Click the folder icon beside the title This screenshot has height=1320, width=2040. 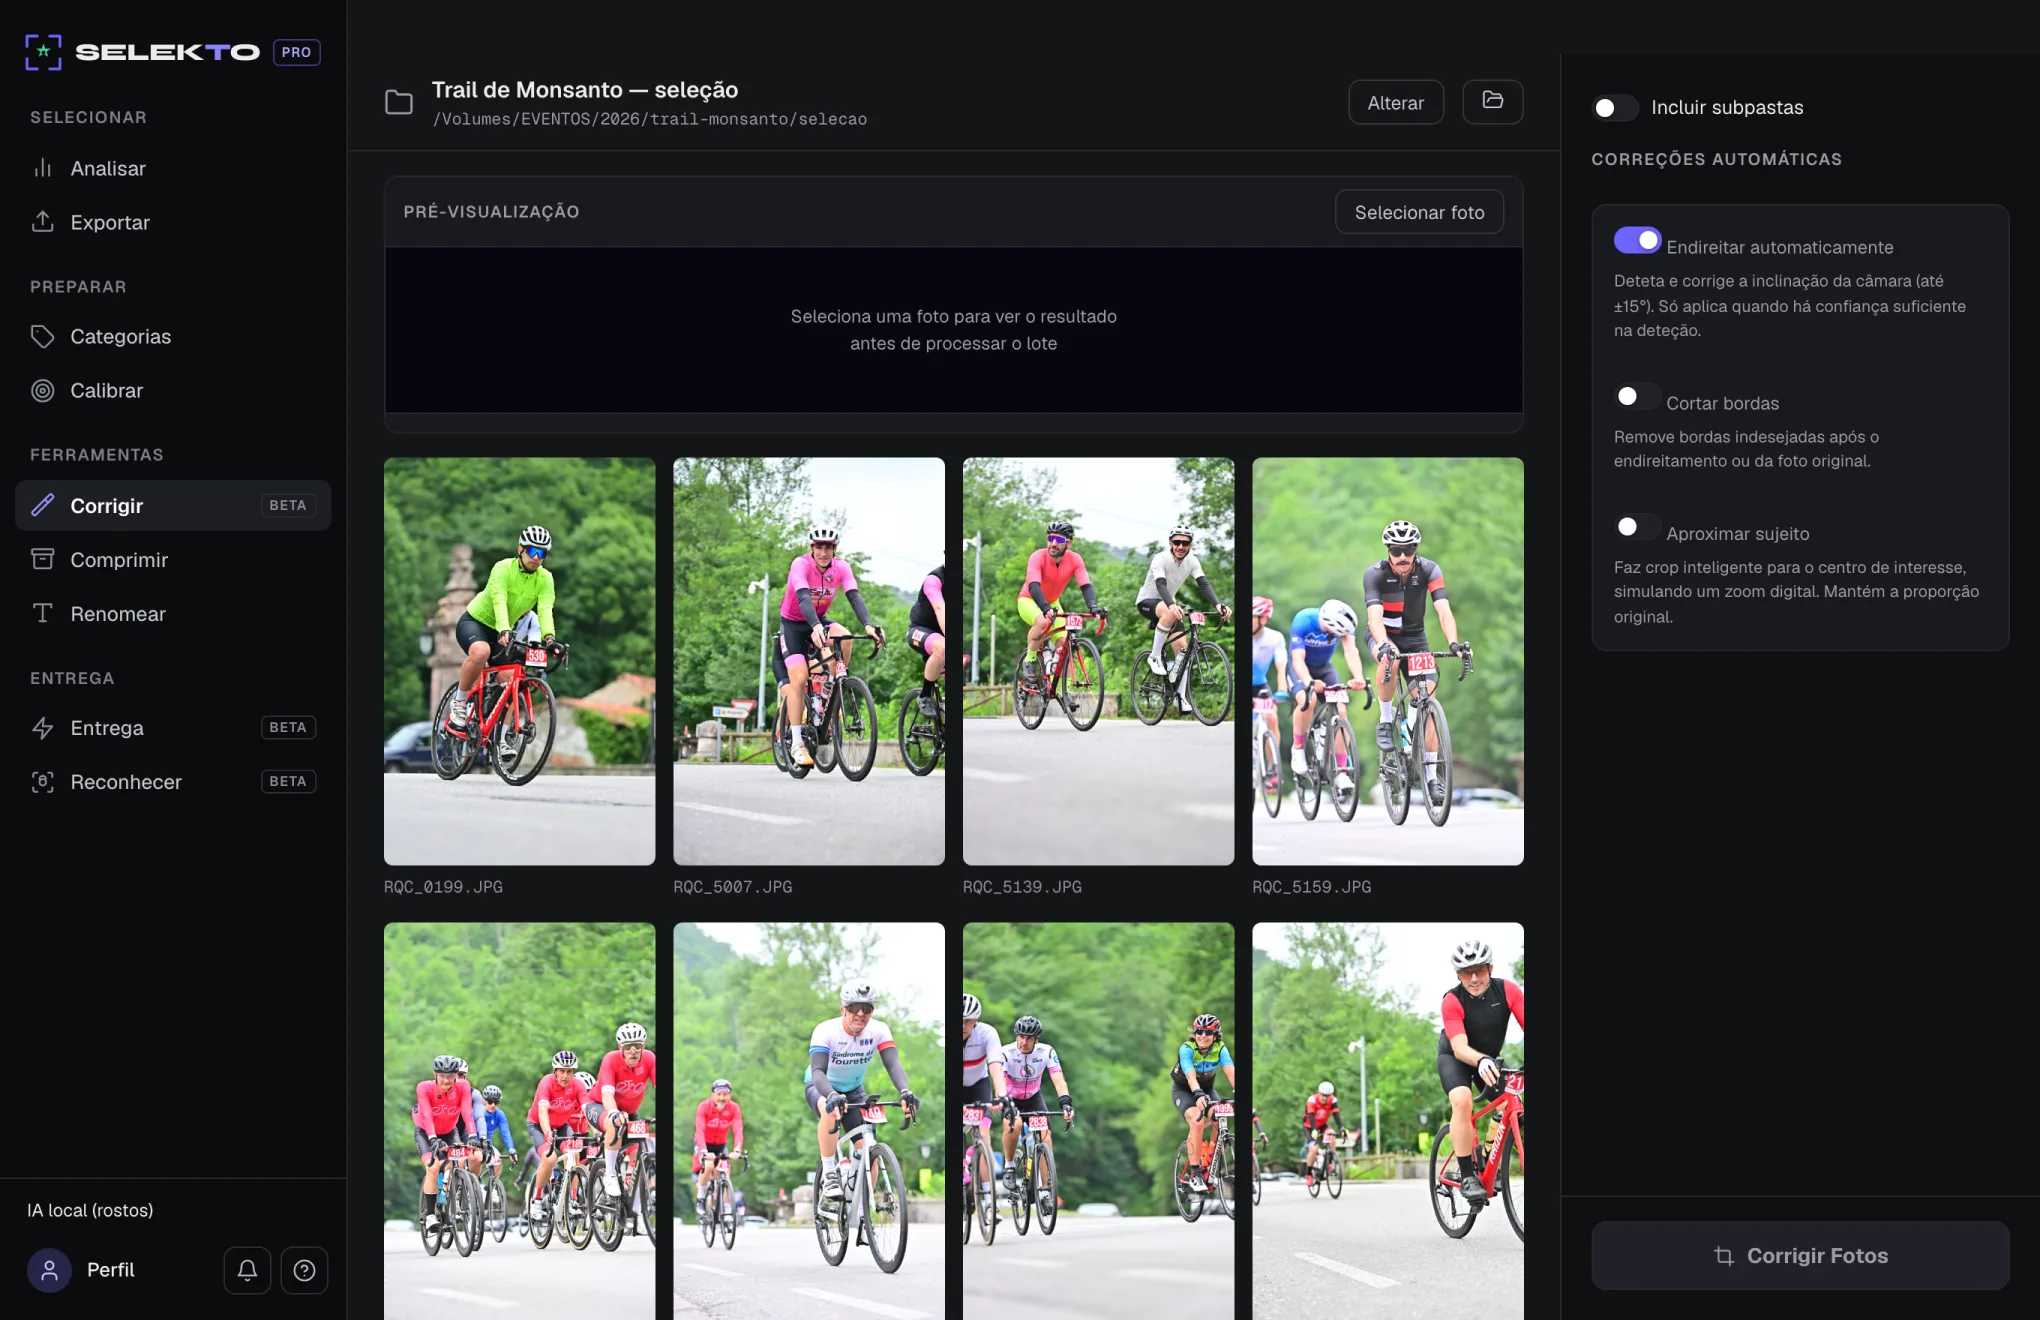coord(399,102)
